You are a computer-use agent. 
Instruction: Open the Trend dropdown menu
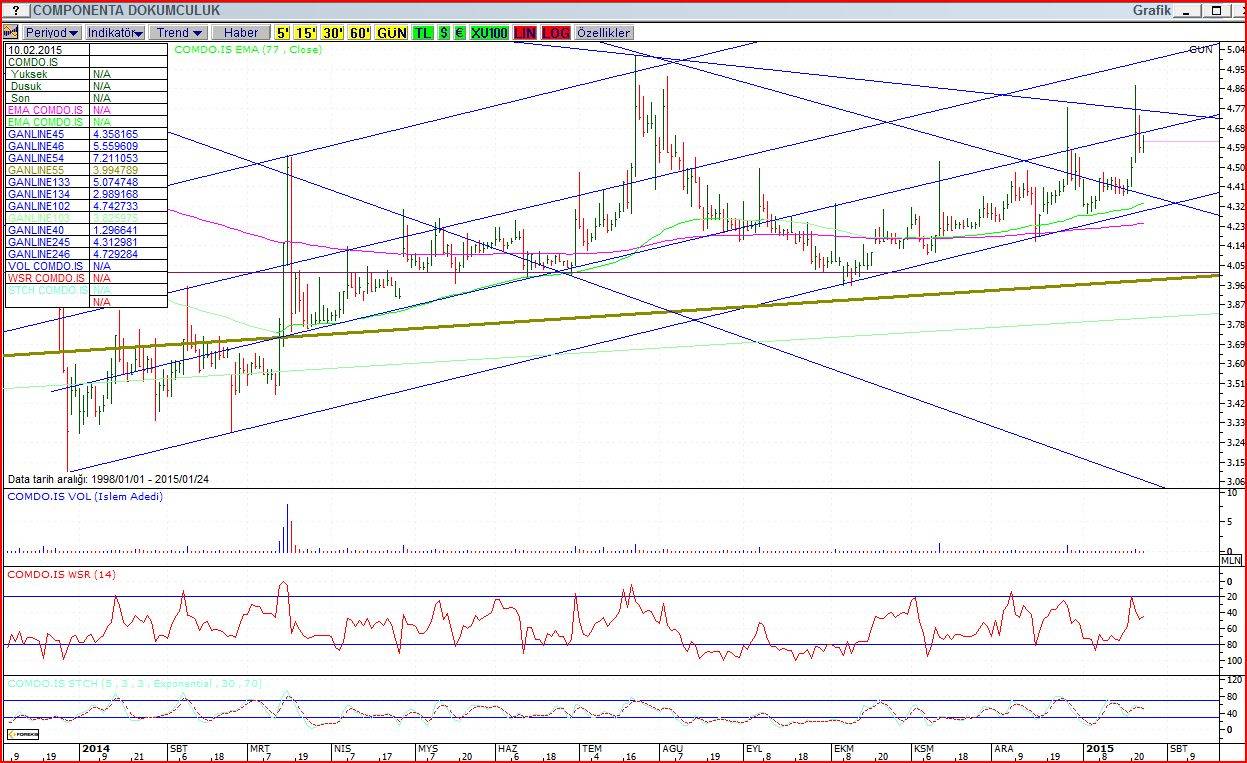pyautogui.click(x=179, y=33)
